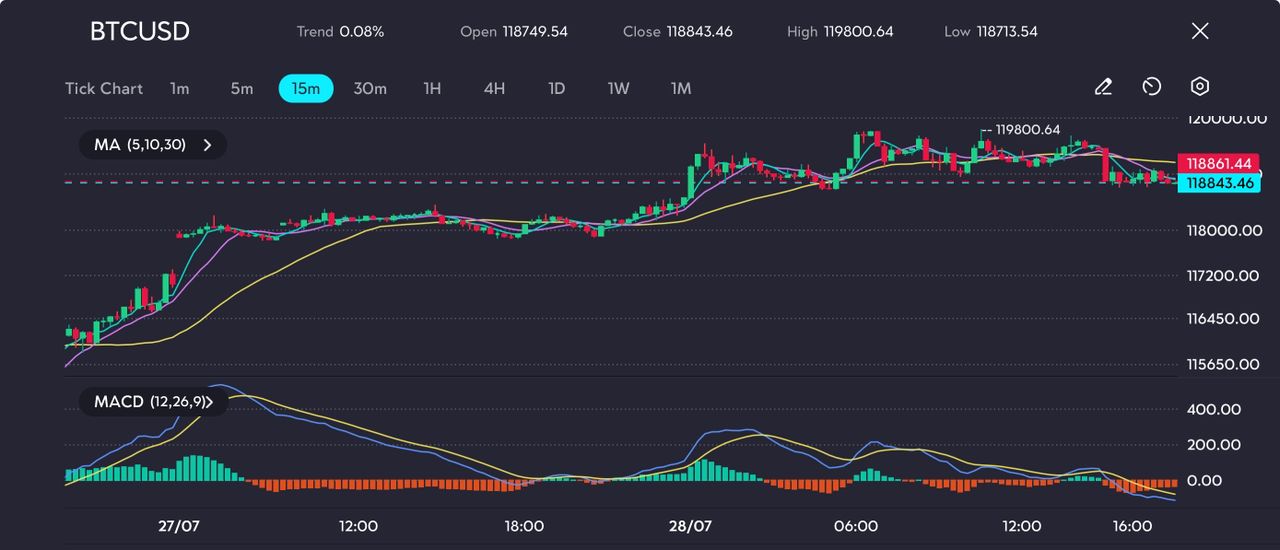The width and height of the screenshot is (1280, 550).
Task: Click the BTCUSD symbol title
Action: [x=140, y=31]
